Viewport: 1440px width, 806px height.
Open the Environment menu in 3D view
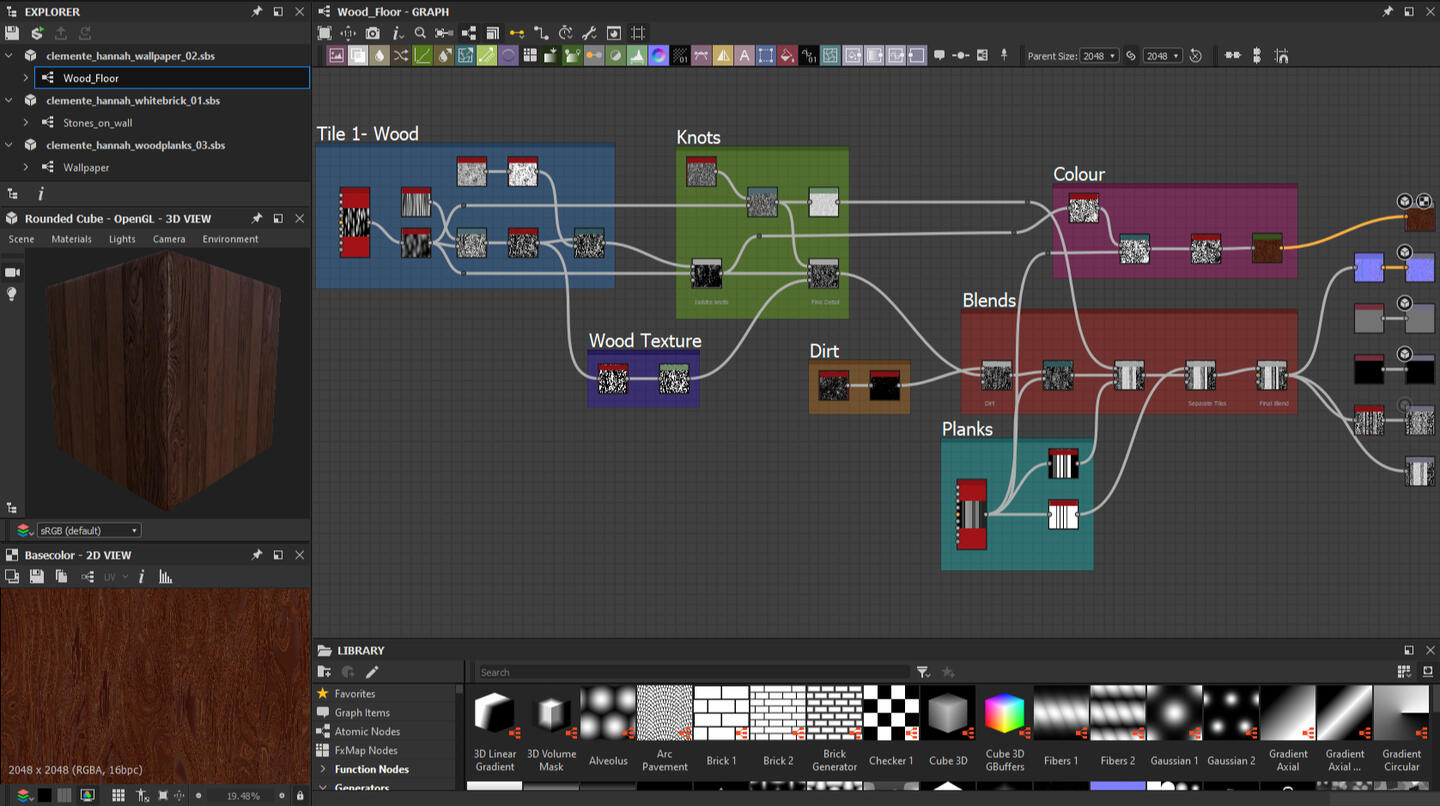point(230,239)
